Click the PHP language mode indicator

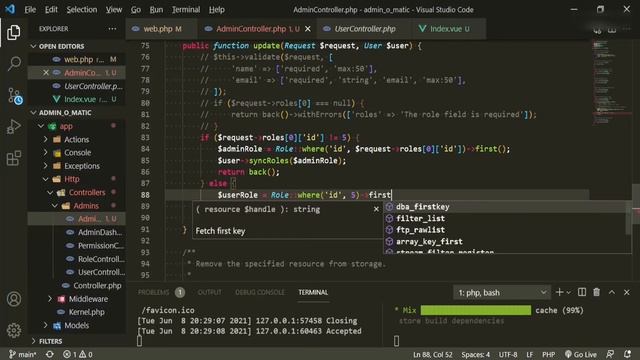tap(548, 354)
